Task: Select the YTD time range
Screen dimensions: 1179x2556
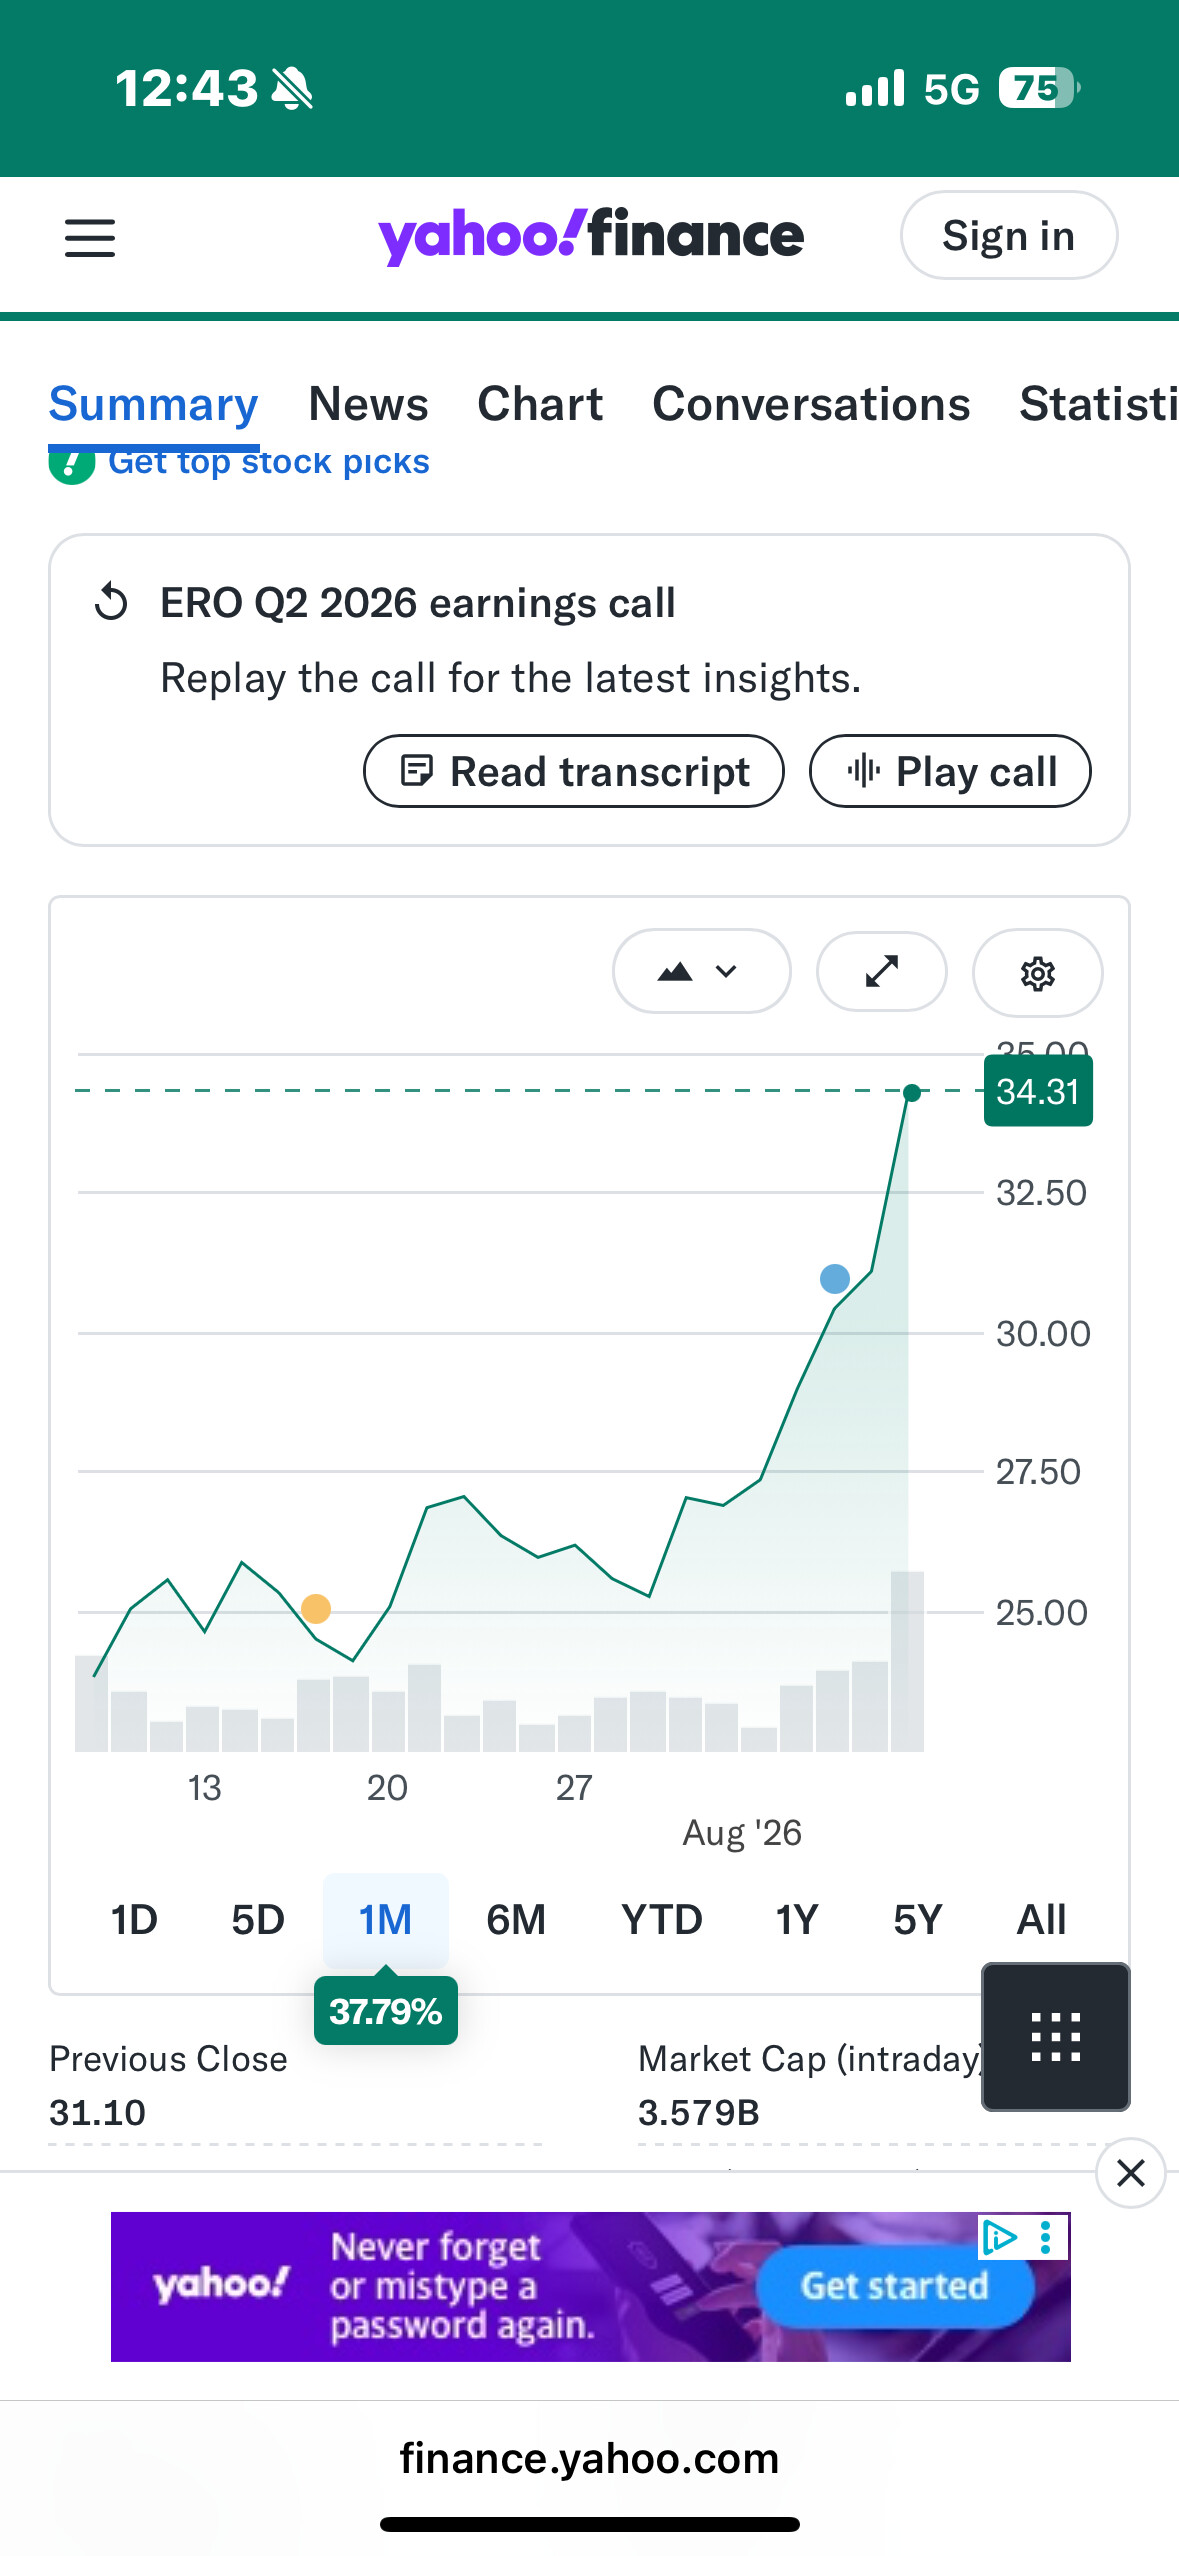Action: (x=661, y=1920)
